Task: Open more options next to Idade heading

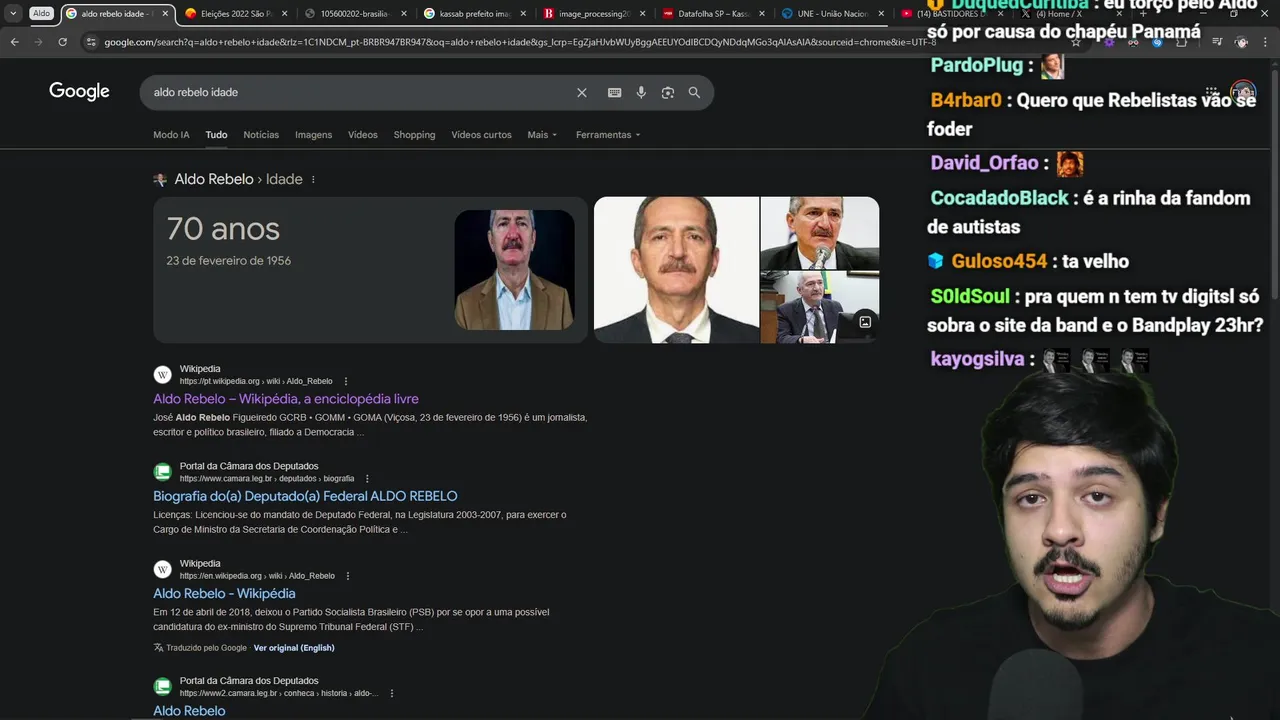Action: (x=313, y=180)
